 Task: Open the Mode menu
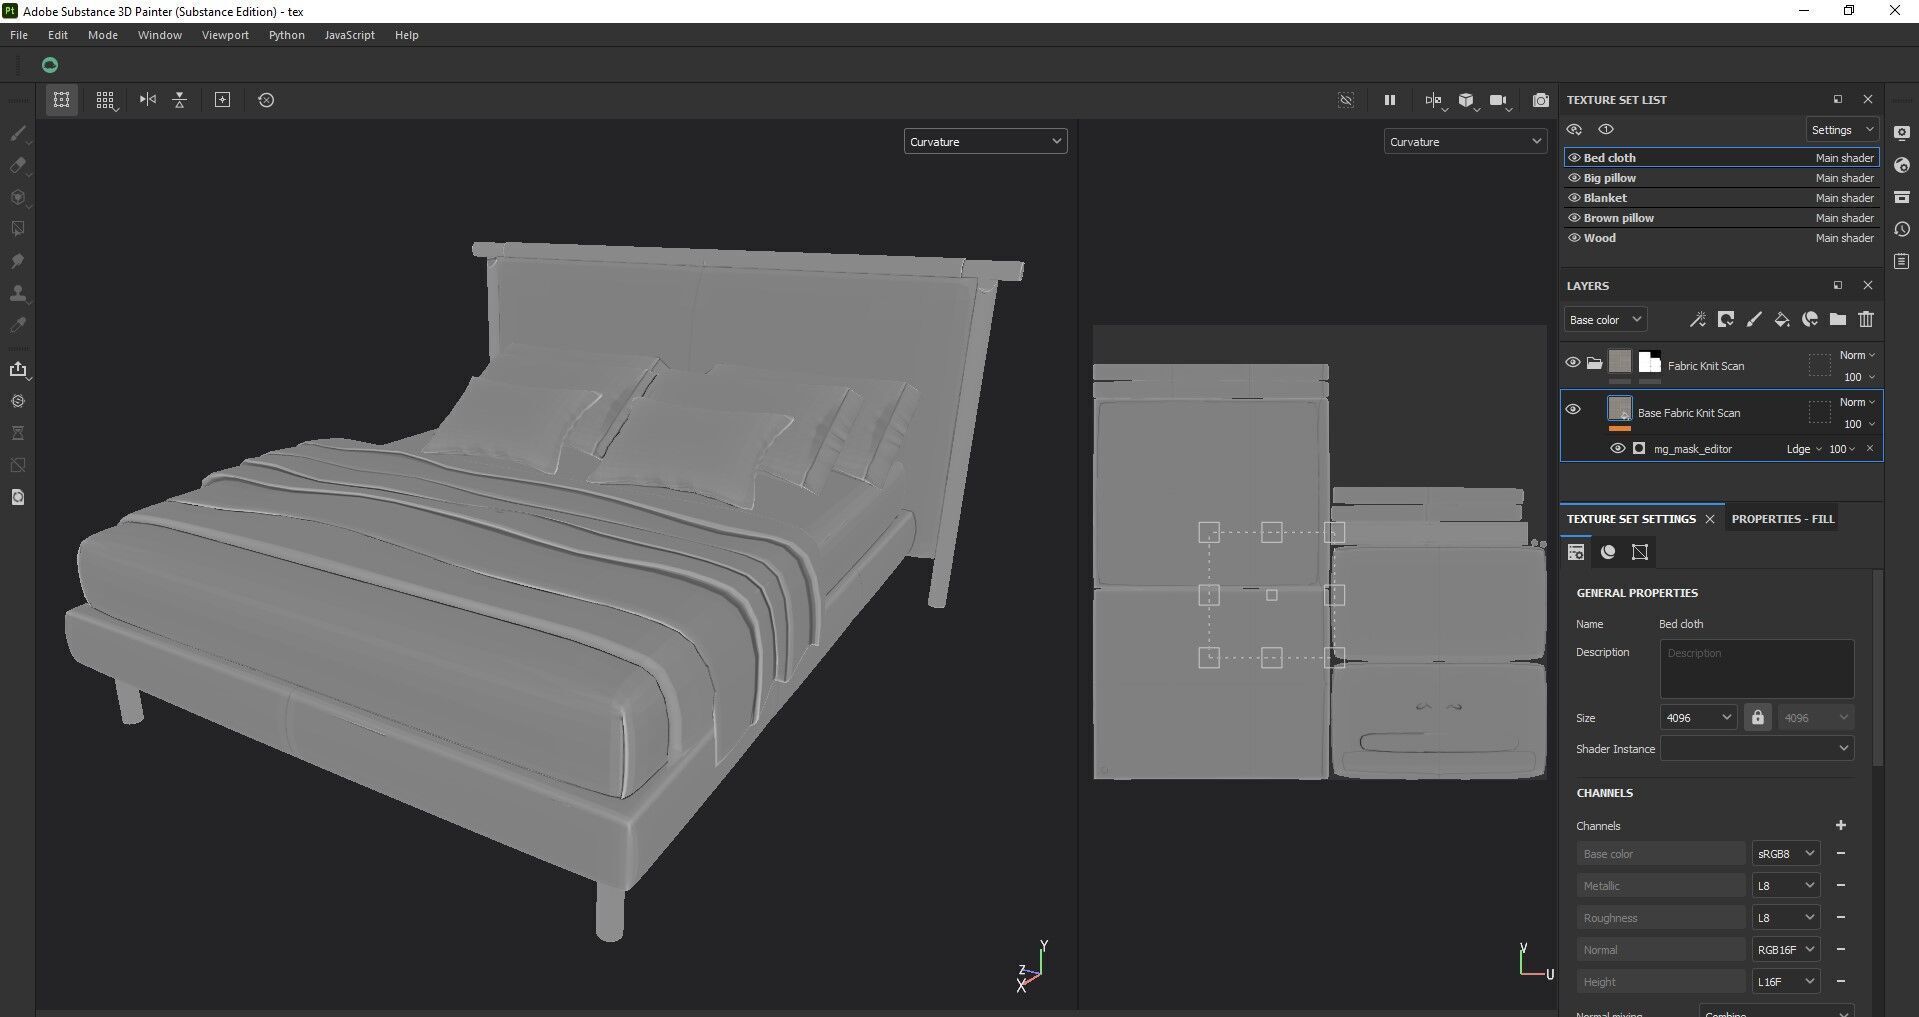click(x=103, y=35)
